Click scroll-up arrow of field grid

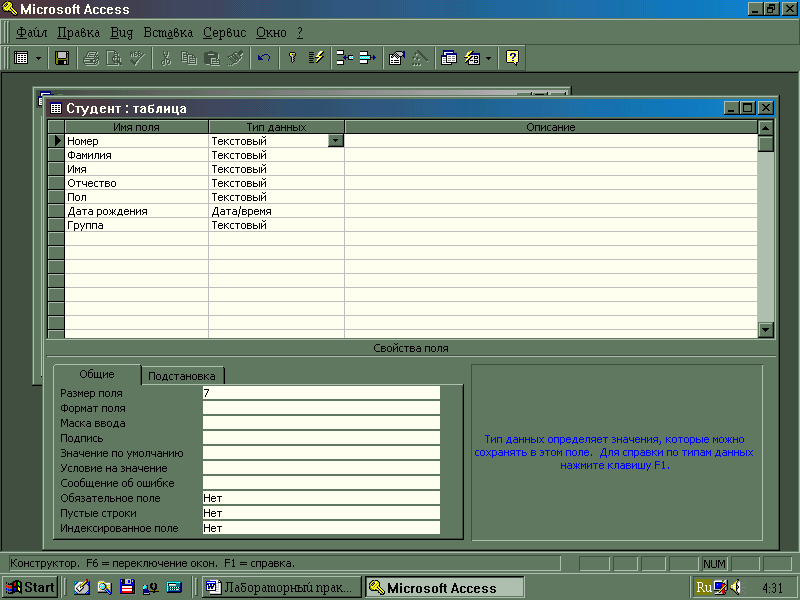(x=766, y=128)
